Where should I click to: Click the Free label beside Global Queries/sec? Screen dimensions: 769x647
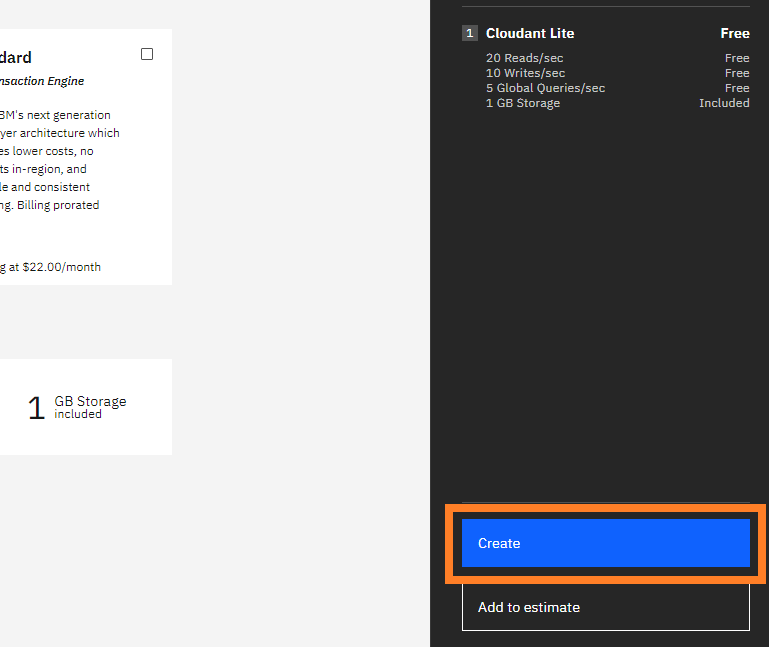tap(737, 88)
